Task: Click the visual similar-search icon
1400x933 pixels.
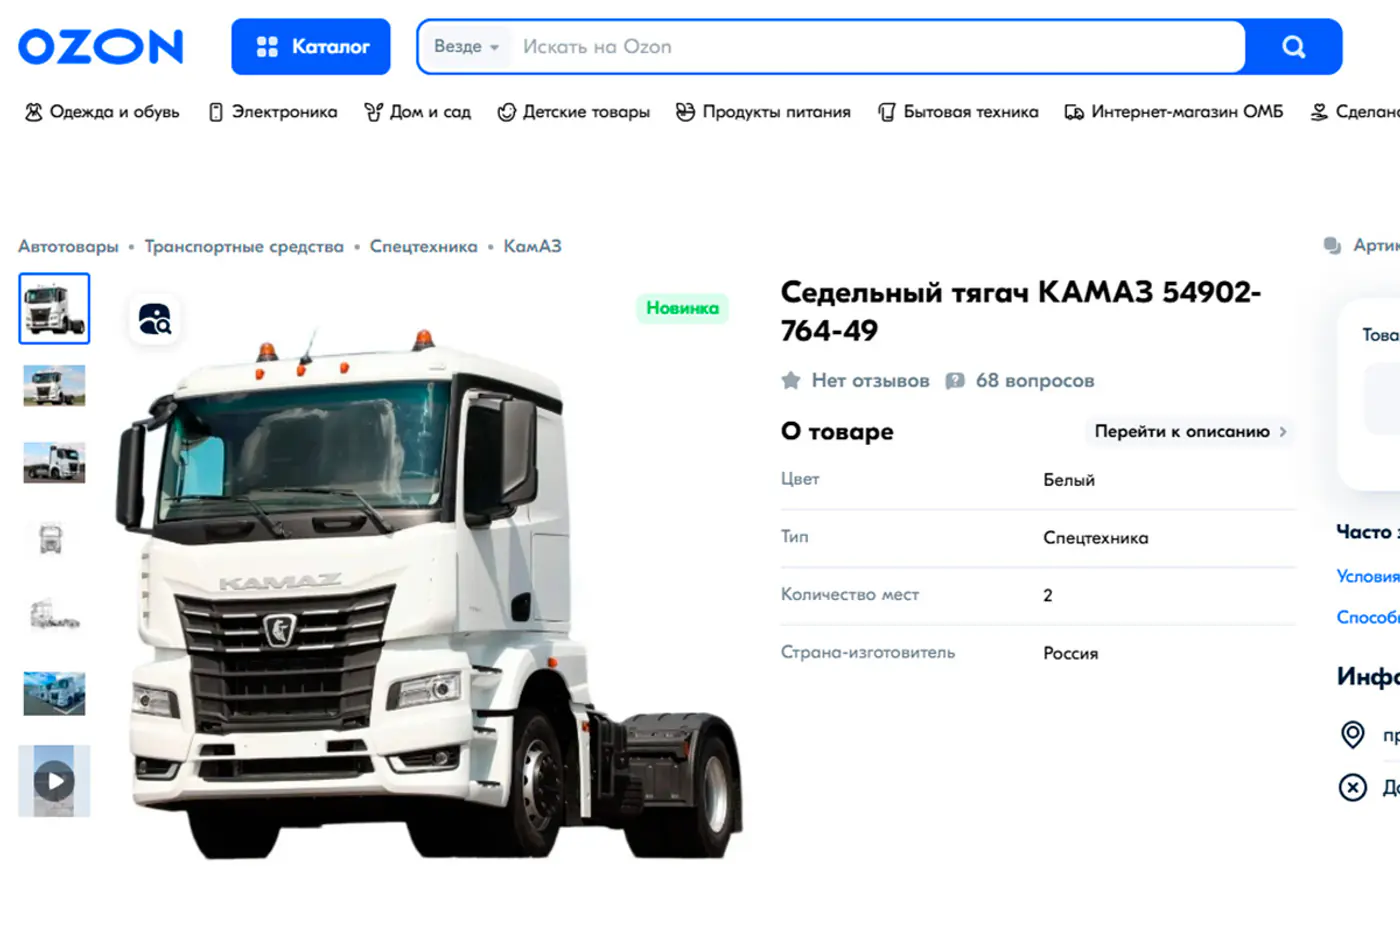Action: [155, 319]
